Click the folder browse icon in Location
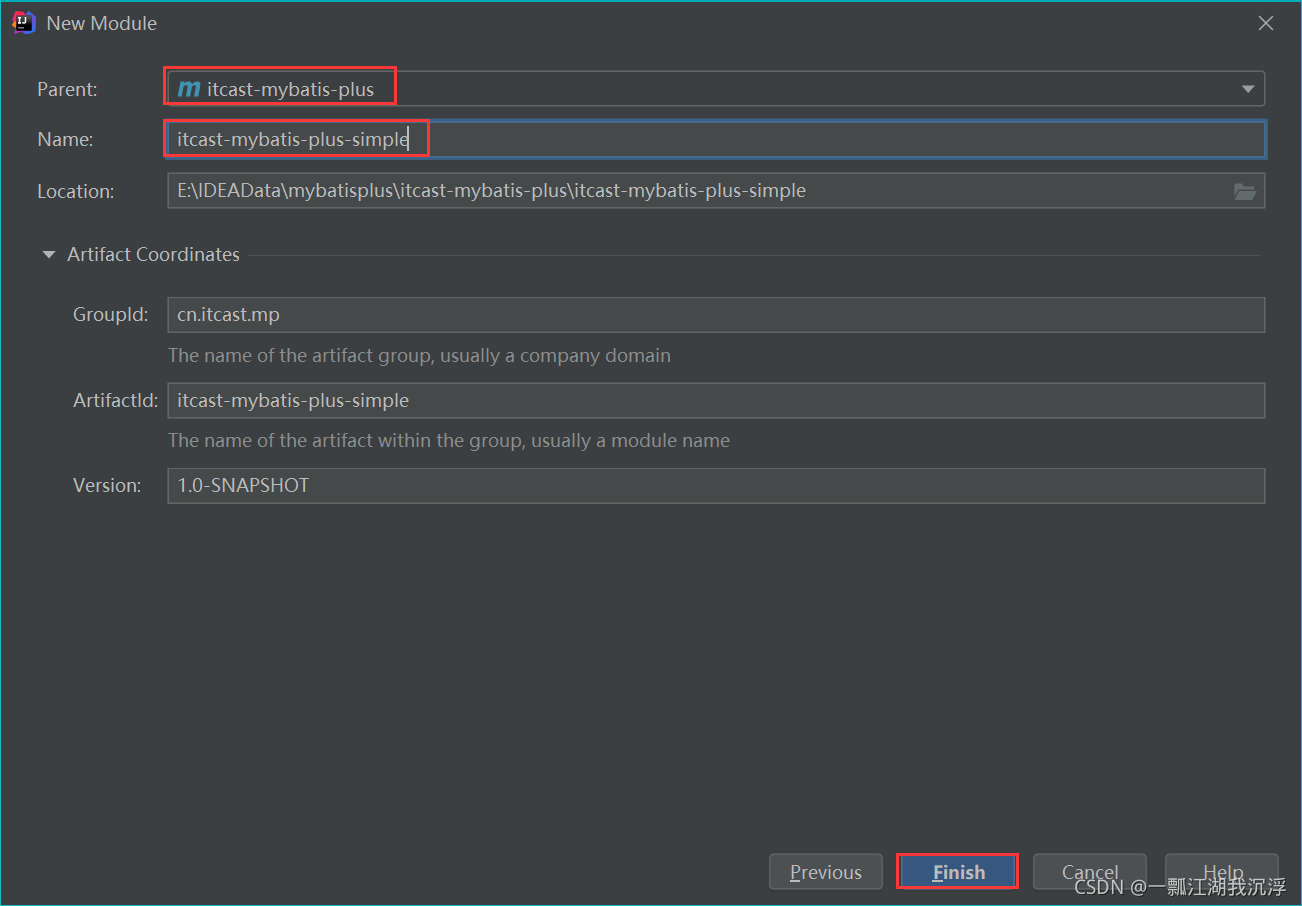 point(1245,191)
